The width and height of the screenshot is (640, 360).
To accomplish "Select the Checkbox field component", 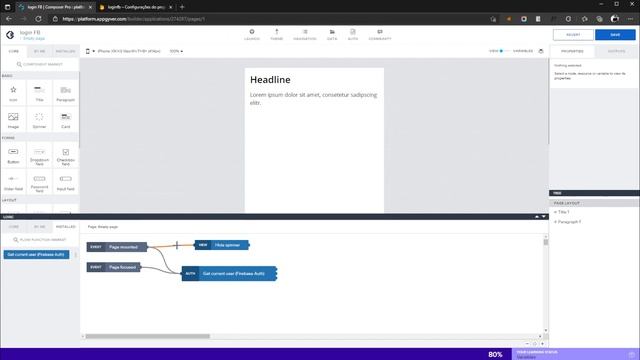I will (65, 155).
